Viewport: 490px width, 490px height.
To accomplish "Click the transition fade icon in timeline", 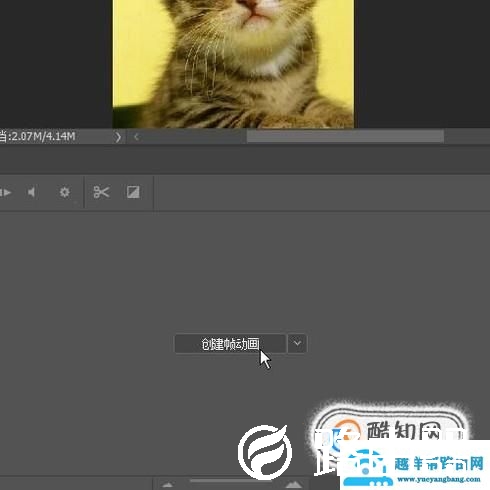I will tap(133, 192).
